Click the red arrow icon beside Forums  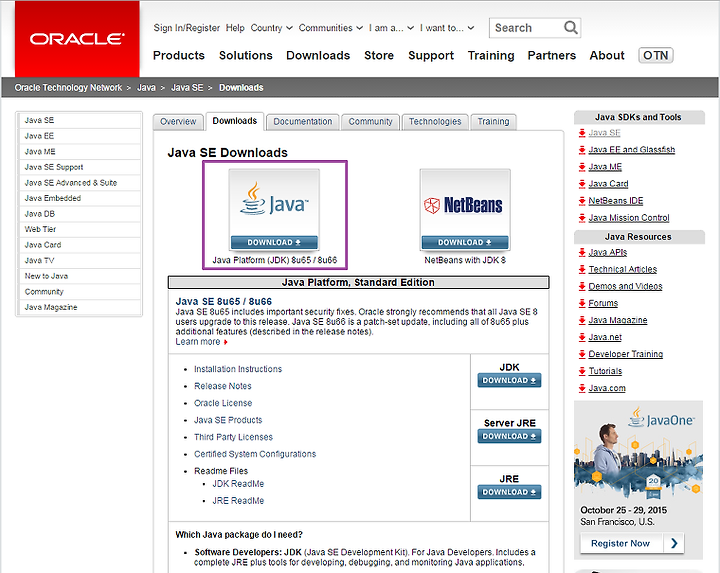point(582,303)
